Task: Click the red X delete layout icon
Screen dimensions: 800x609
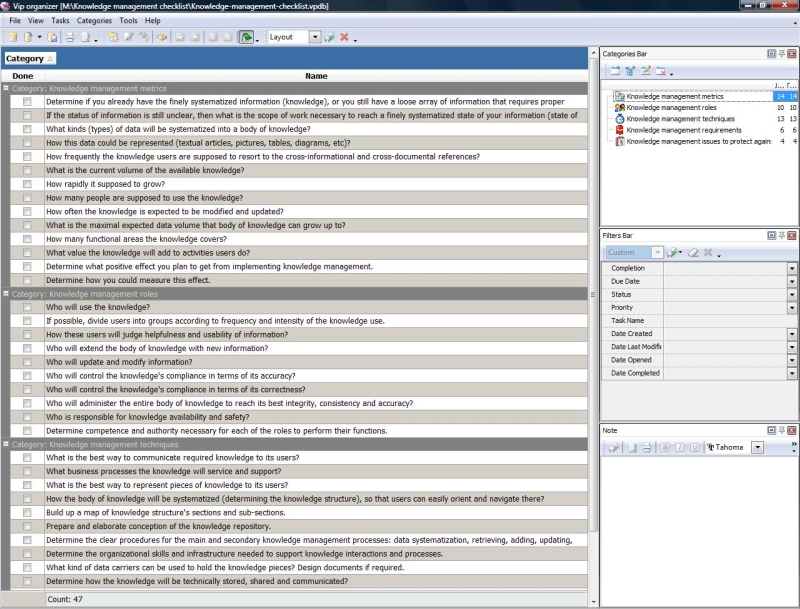Action: [344, 37]
